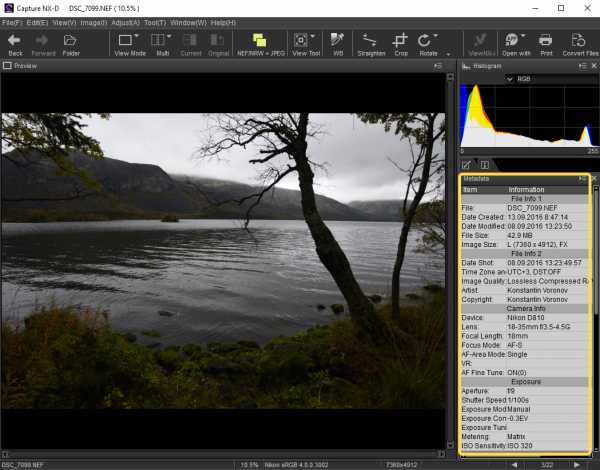Pick the WB white balance tool

pyautogui.click(x=338, y=43)
